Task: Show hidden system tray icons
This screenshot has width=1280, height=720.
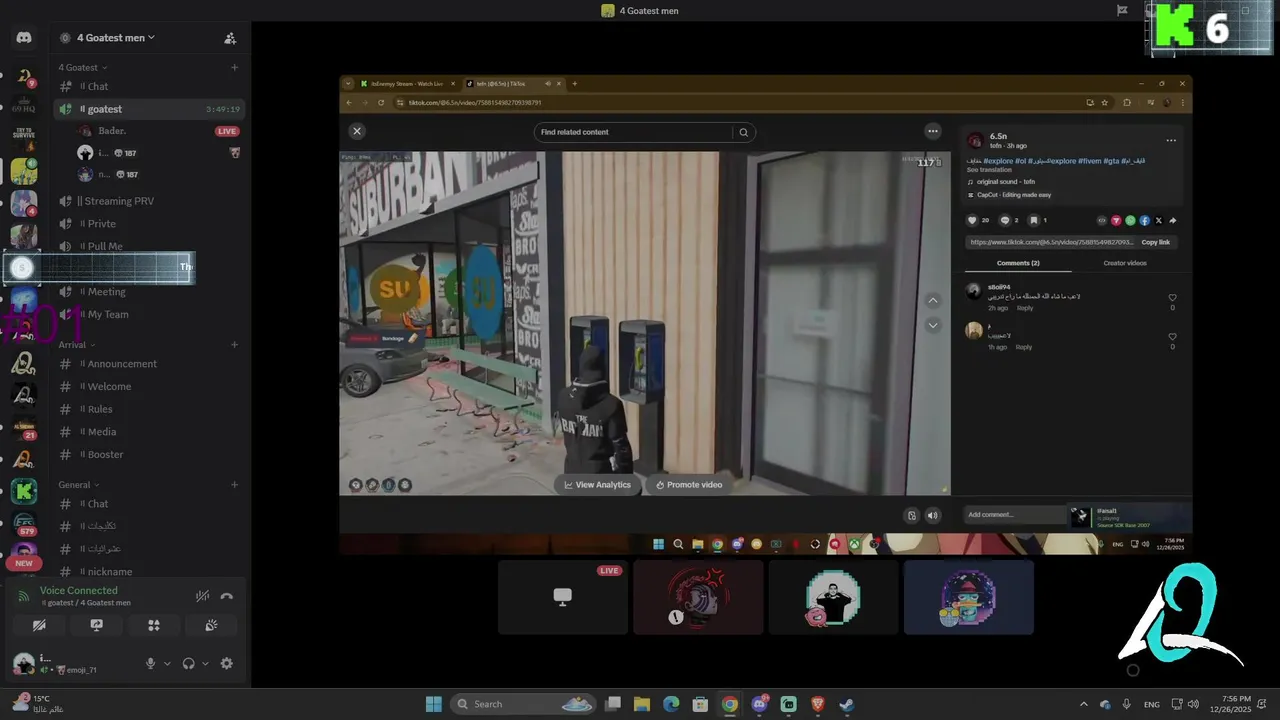Action: (1083, 704)
